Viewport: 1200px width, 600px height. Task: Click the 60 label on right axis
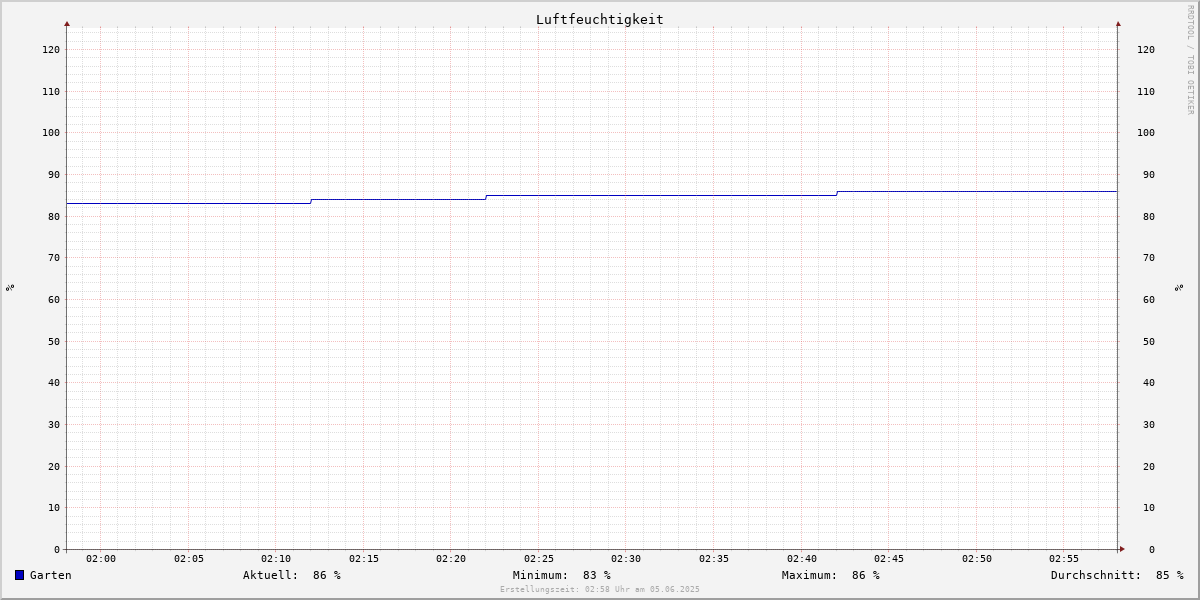coord(1149,300)
